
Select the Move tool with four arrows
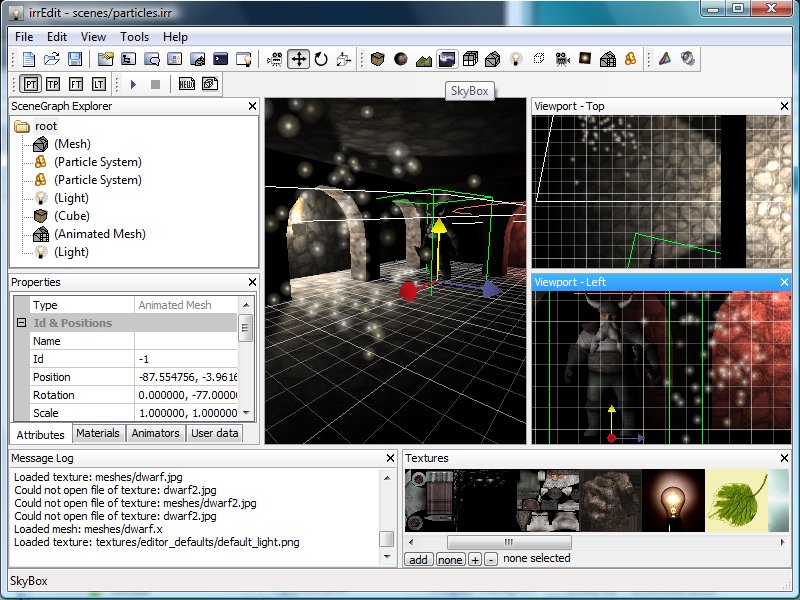tap(298, 59)
